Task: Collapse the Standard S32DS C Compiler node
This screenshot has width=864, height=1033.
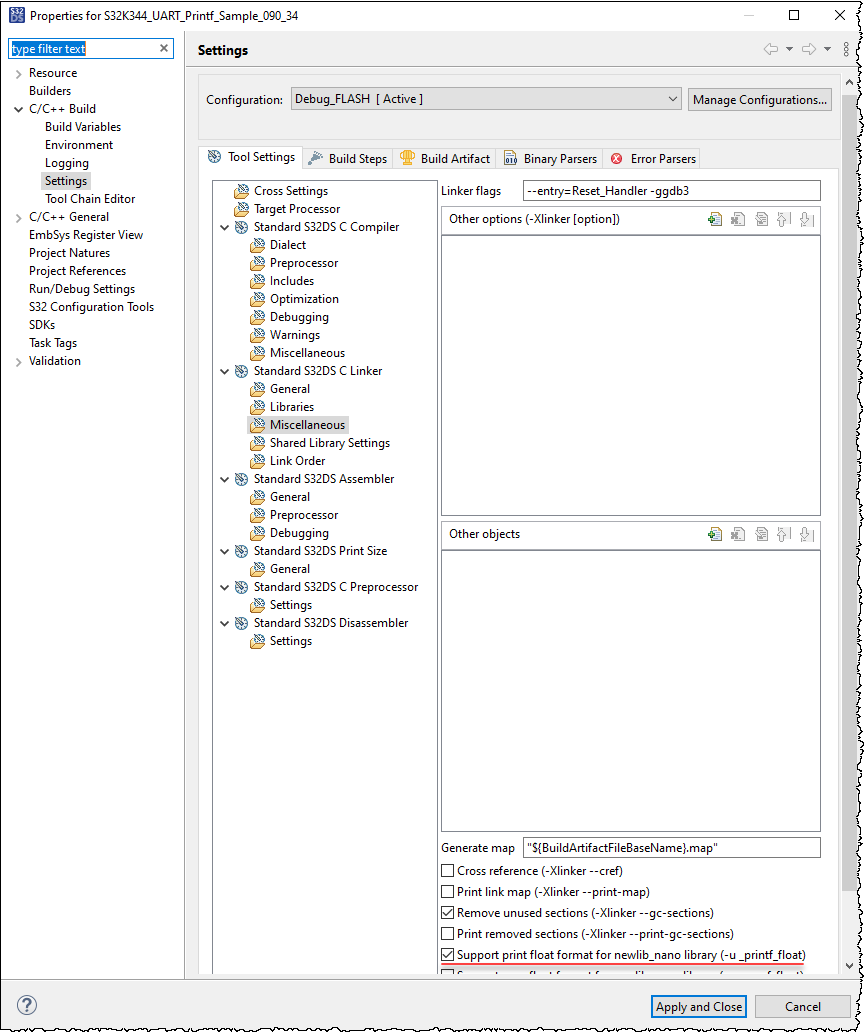Action: (225, 227)
